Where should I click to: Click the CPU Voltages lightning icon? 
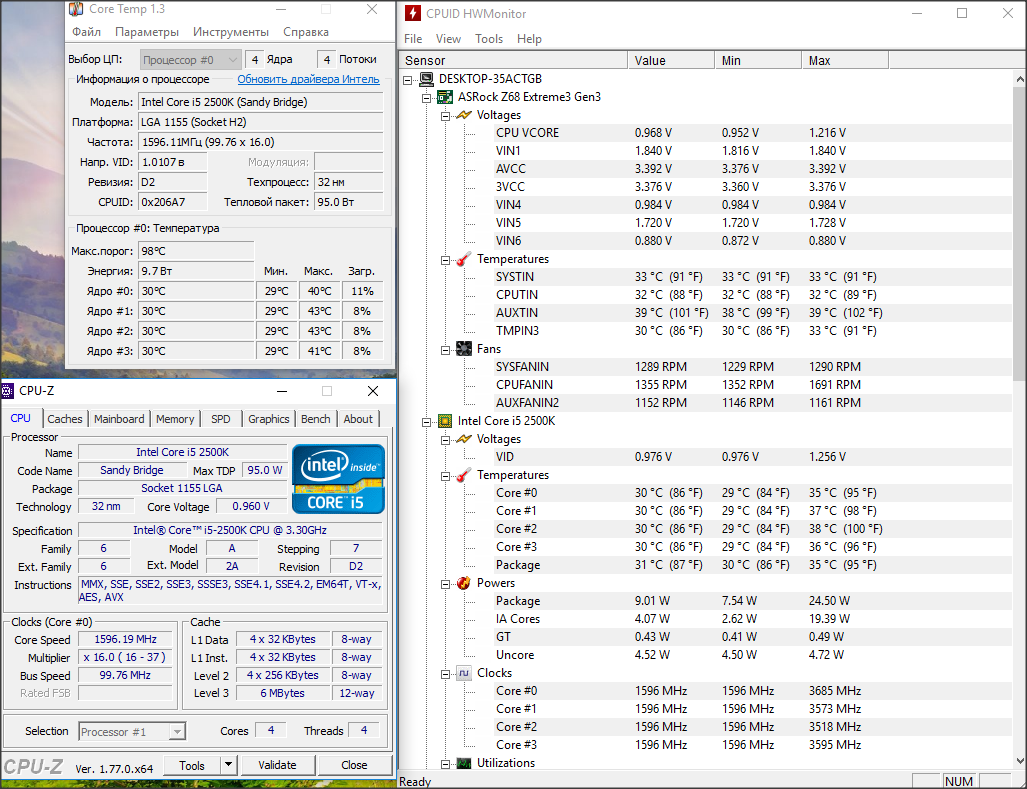coord(464,439)
